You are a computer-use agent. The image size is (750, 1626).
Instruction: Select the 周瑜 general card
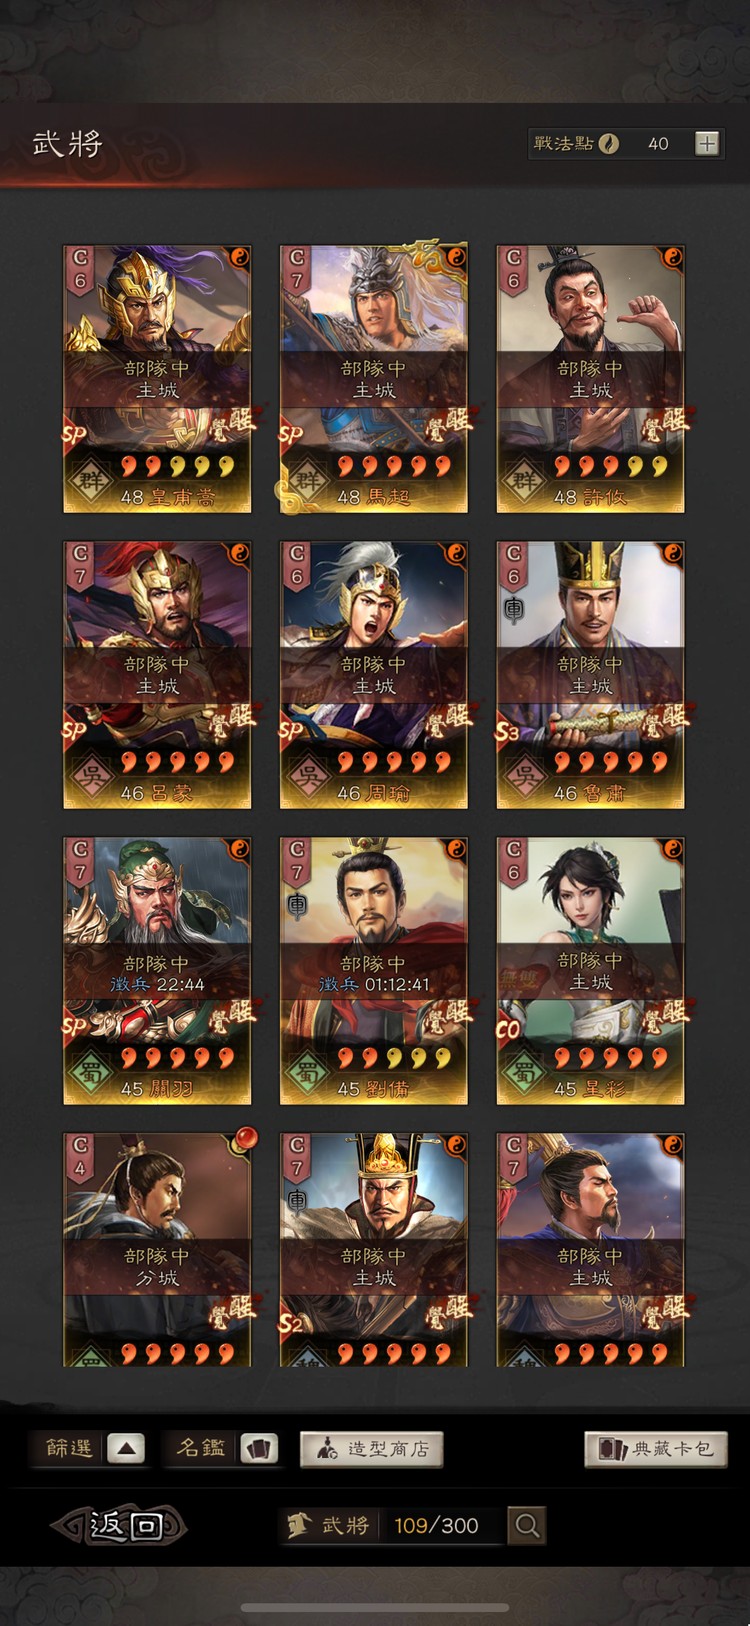pyautogui.click(x=374, y=675)
